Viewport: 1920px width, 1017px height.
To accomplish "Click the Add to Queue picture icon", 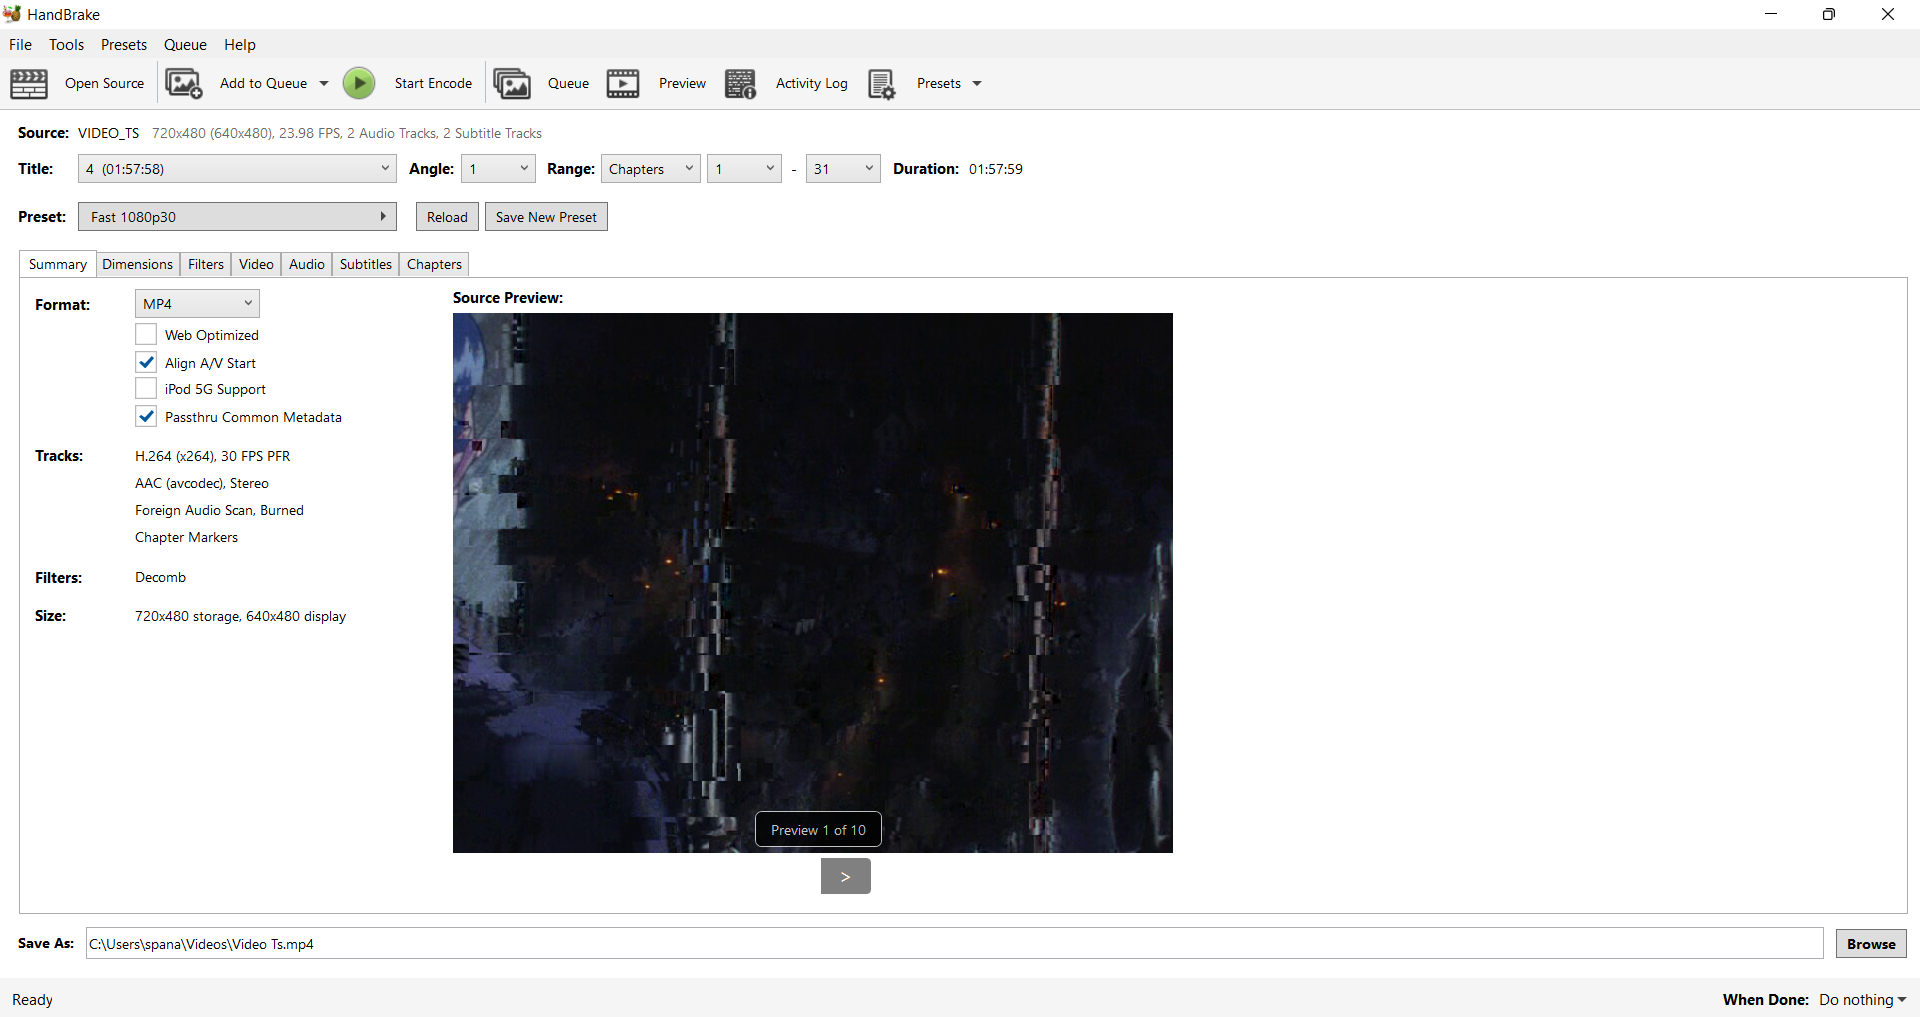I will pos(184,84).
